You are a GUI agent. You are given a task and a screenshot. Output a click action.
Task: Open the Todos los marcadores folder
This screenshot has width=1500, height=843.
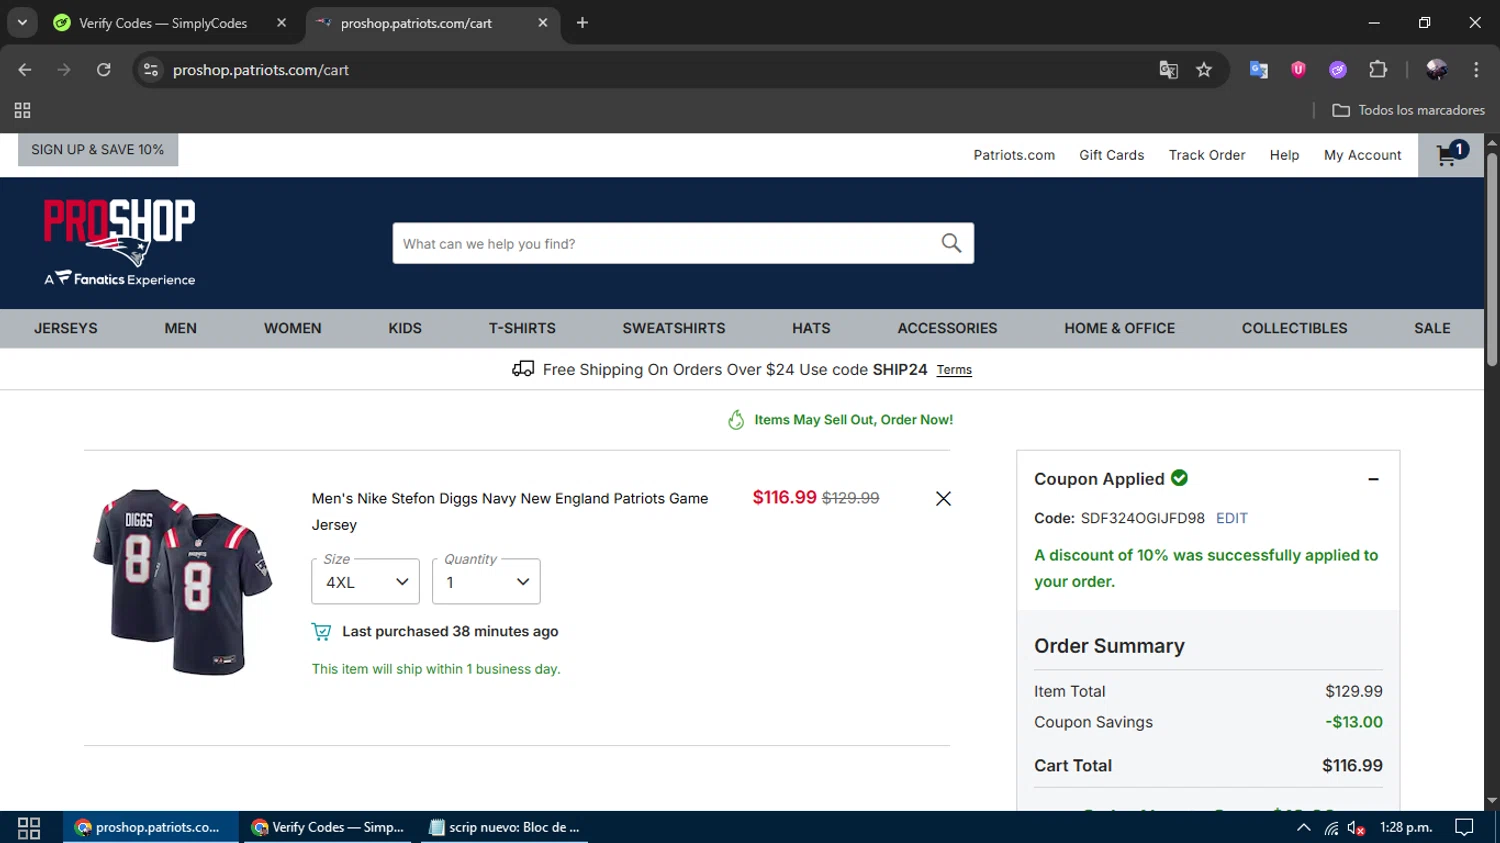tap(1408, 110)
